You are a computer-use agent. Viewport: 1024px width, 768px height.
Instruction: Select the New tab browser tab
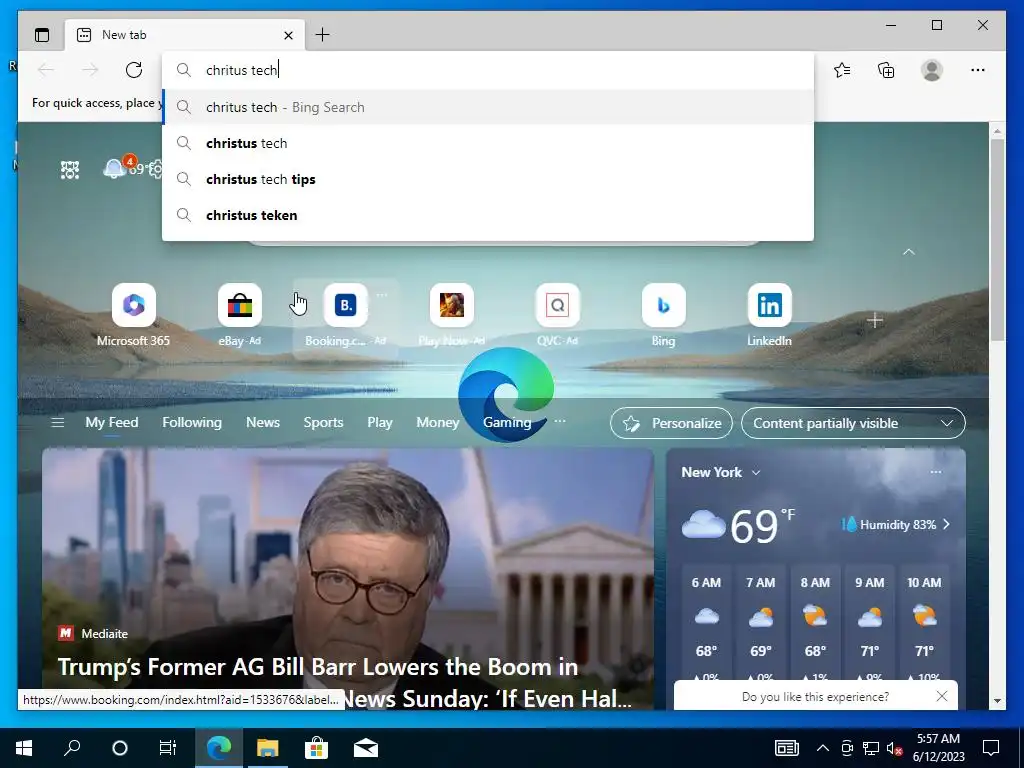185,35
